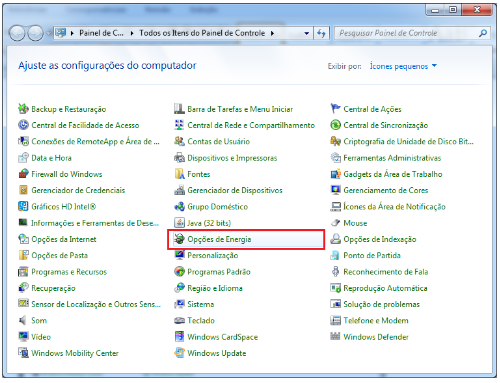
Task: Click the Fontes folder icon
Action: [x=179, y=174]
